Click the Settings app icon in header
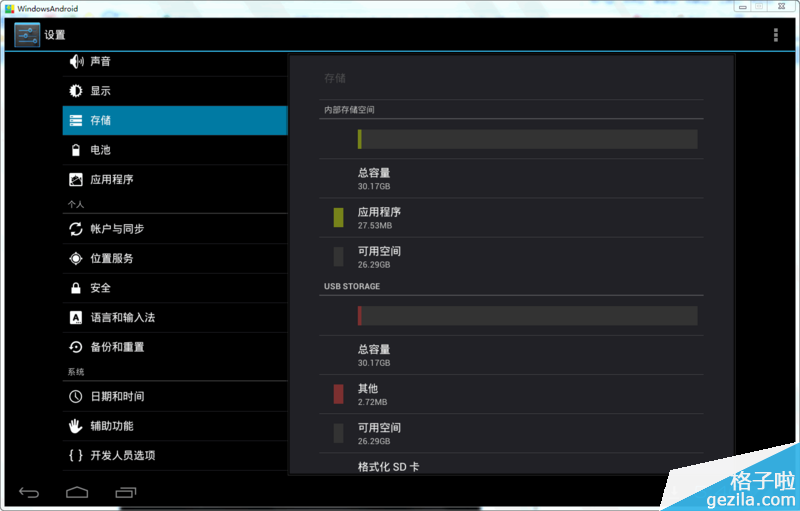 [x=27, y=35]
